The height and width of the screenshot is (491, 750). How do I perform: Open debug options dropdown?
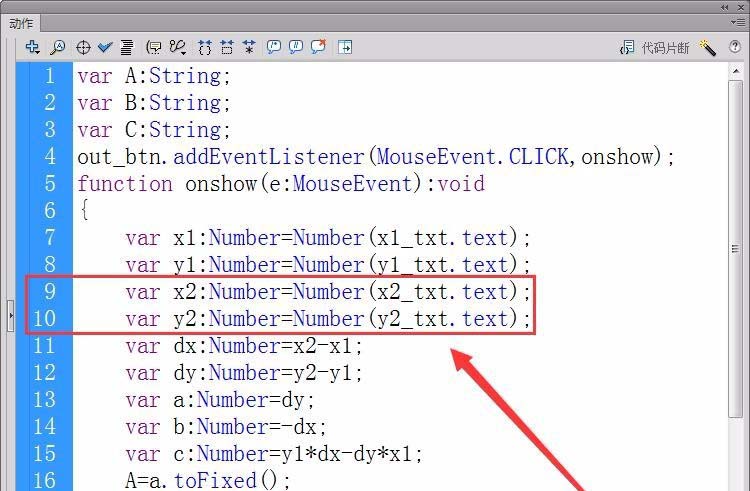click(178, 47)
